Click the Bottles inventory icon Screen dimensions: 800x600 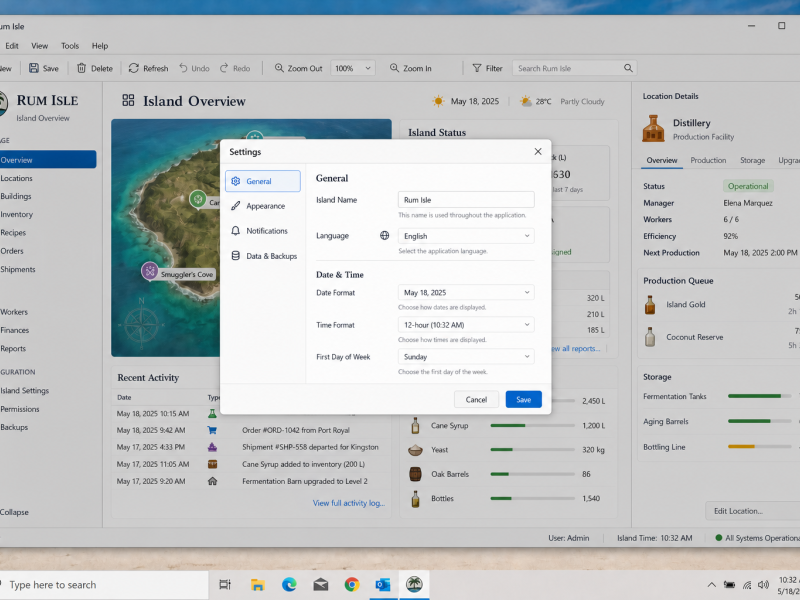coord(415,498)
